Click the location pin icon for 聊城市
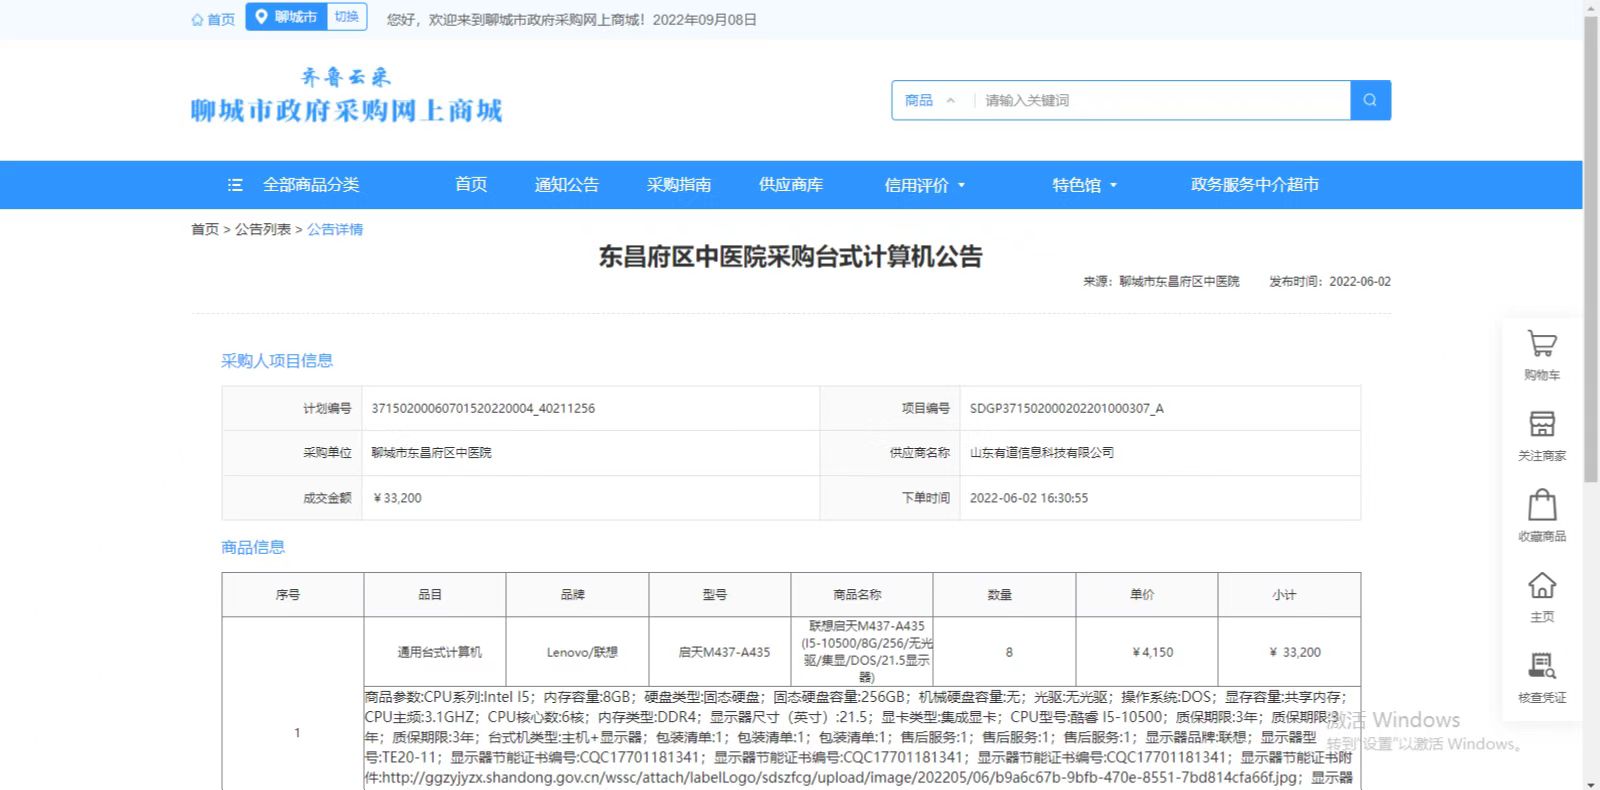The height and width of the screenshot is (790, 1600). point(261,17)
